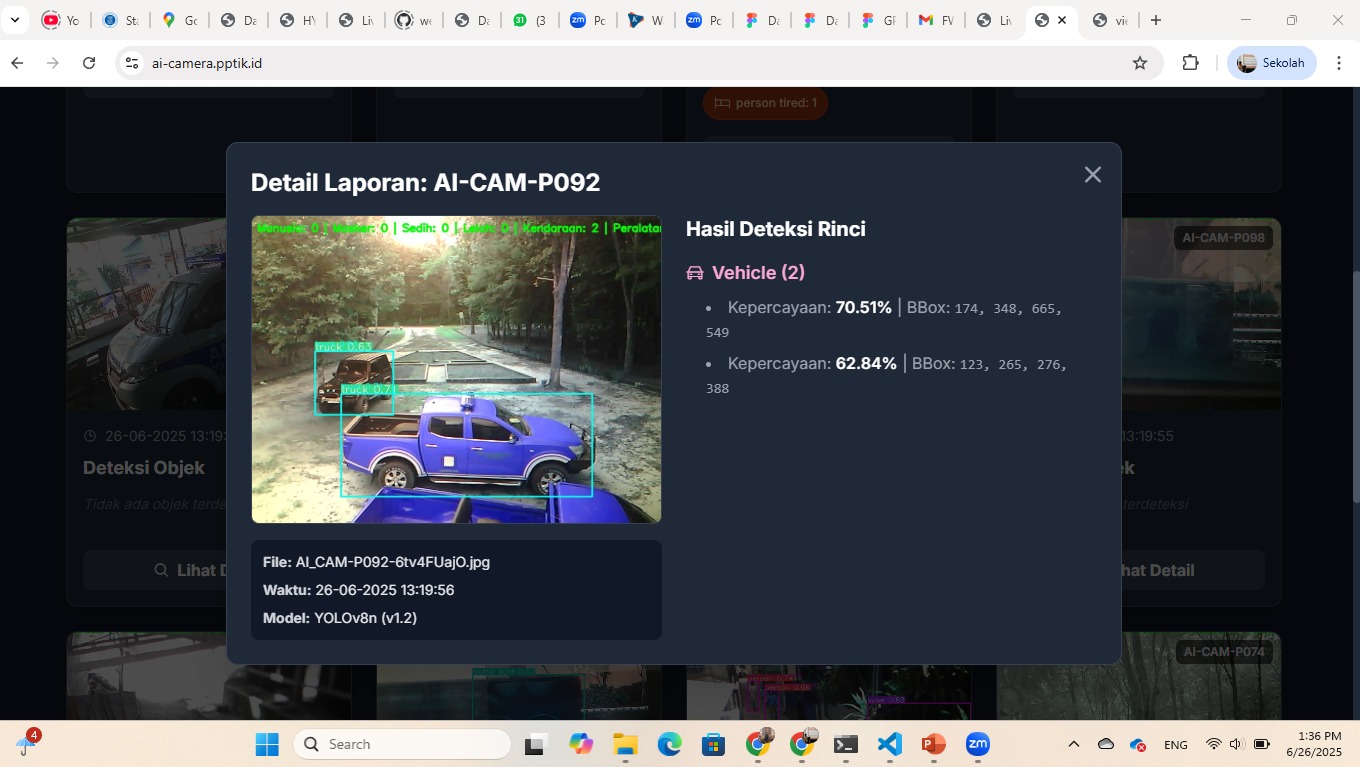Open the Windows Start menu
The height and width of the screenshot is (767, 1360).
coord(267,744)
